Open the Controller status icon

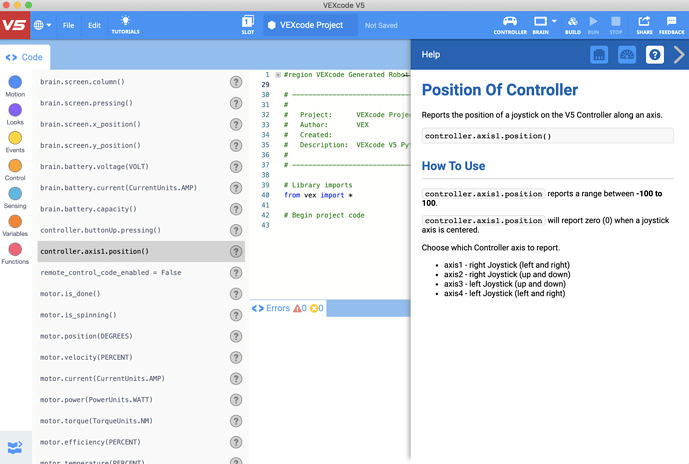pyautogui.click(x=509, y=22)
